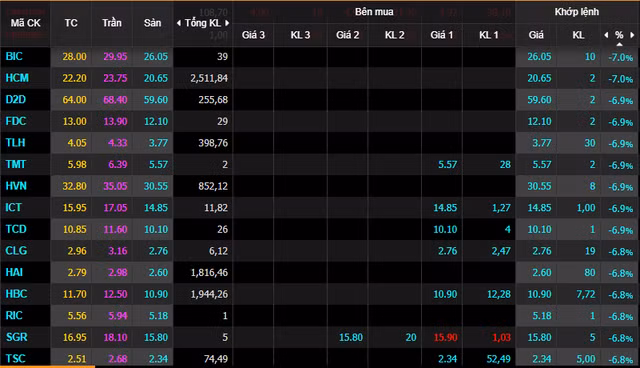This screenshot has width=640, height=368.
Task: Click HCM ceiling price 23.75
Action: 115,78
